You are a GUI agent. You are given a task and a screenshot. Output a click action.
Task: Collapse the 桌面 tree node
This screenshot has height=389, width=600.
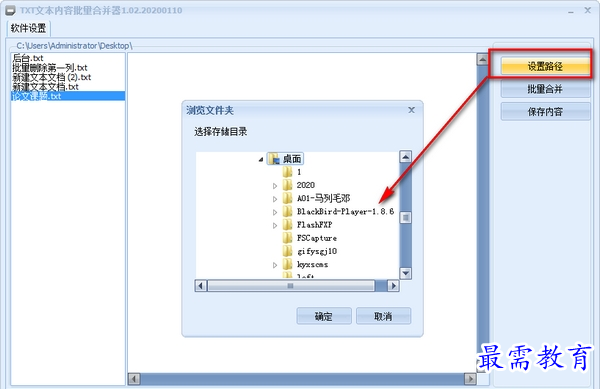[x=261, y=159]
